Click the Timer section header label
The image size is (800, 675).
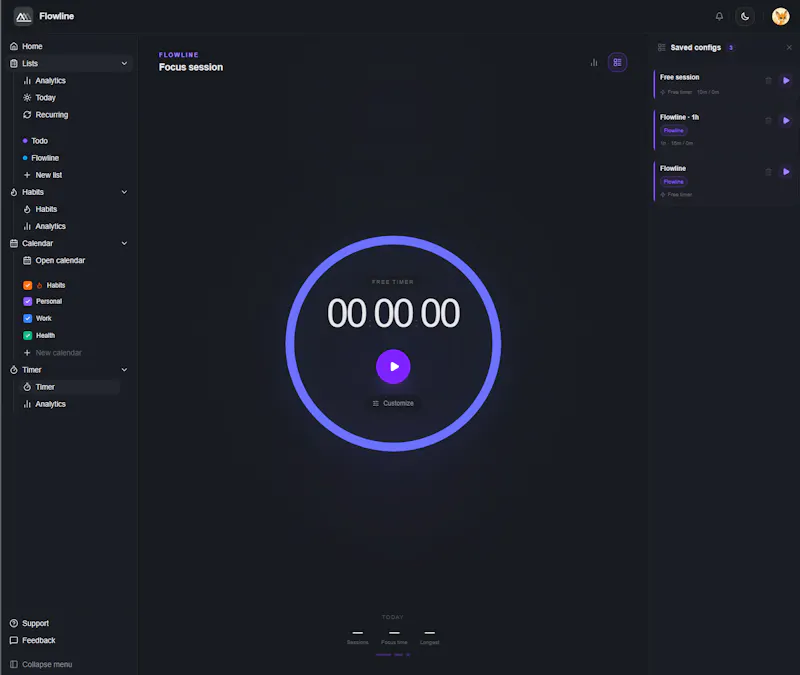pos(32,370)
